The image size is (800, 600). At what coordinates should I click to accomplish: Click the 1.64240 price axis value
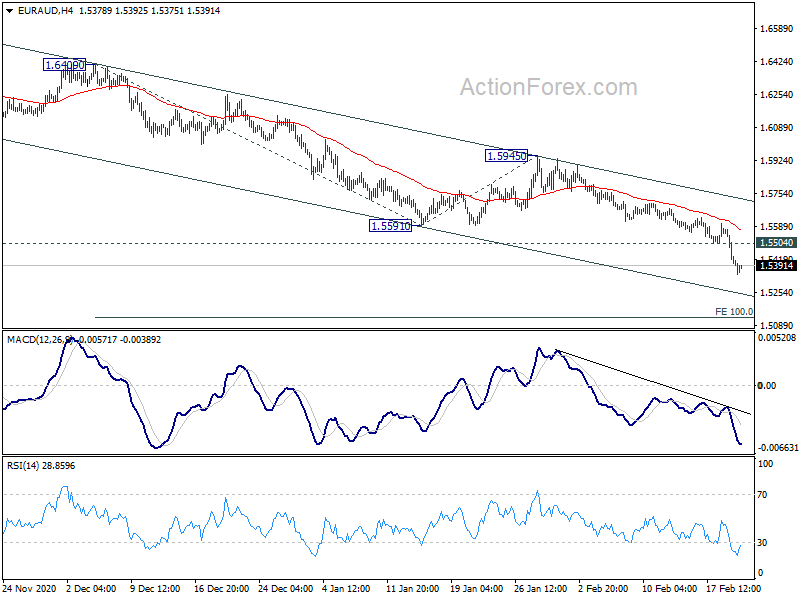click(777, 62)
